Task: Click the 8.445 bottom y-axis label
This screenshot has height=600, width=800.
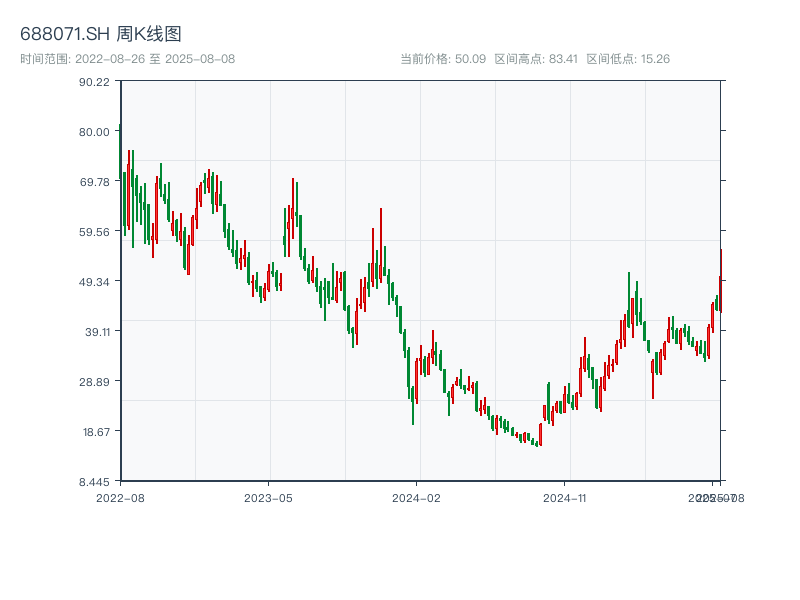Action: 94,481
